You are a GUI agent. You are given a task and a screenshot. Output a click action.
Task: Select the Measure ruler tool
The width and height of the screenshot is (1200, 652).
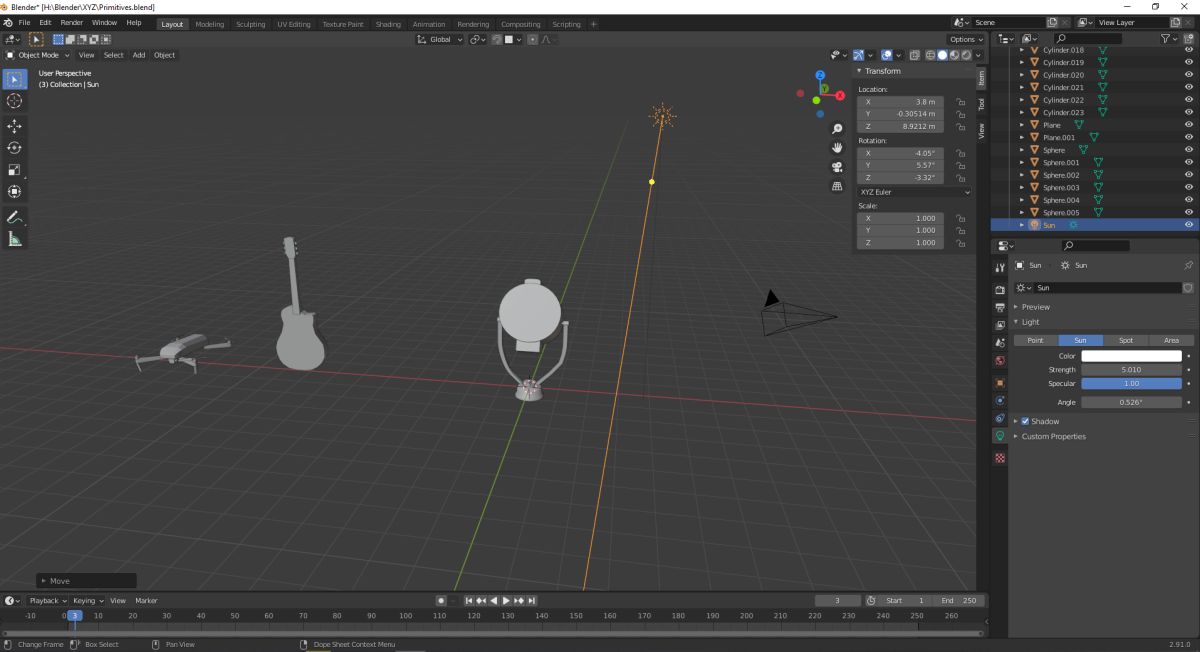[15, 239]
